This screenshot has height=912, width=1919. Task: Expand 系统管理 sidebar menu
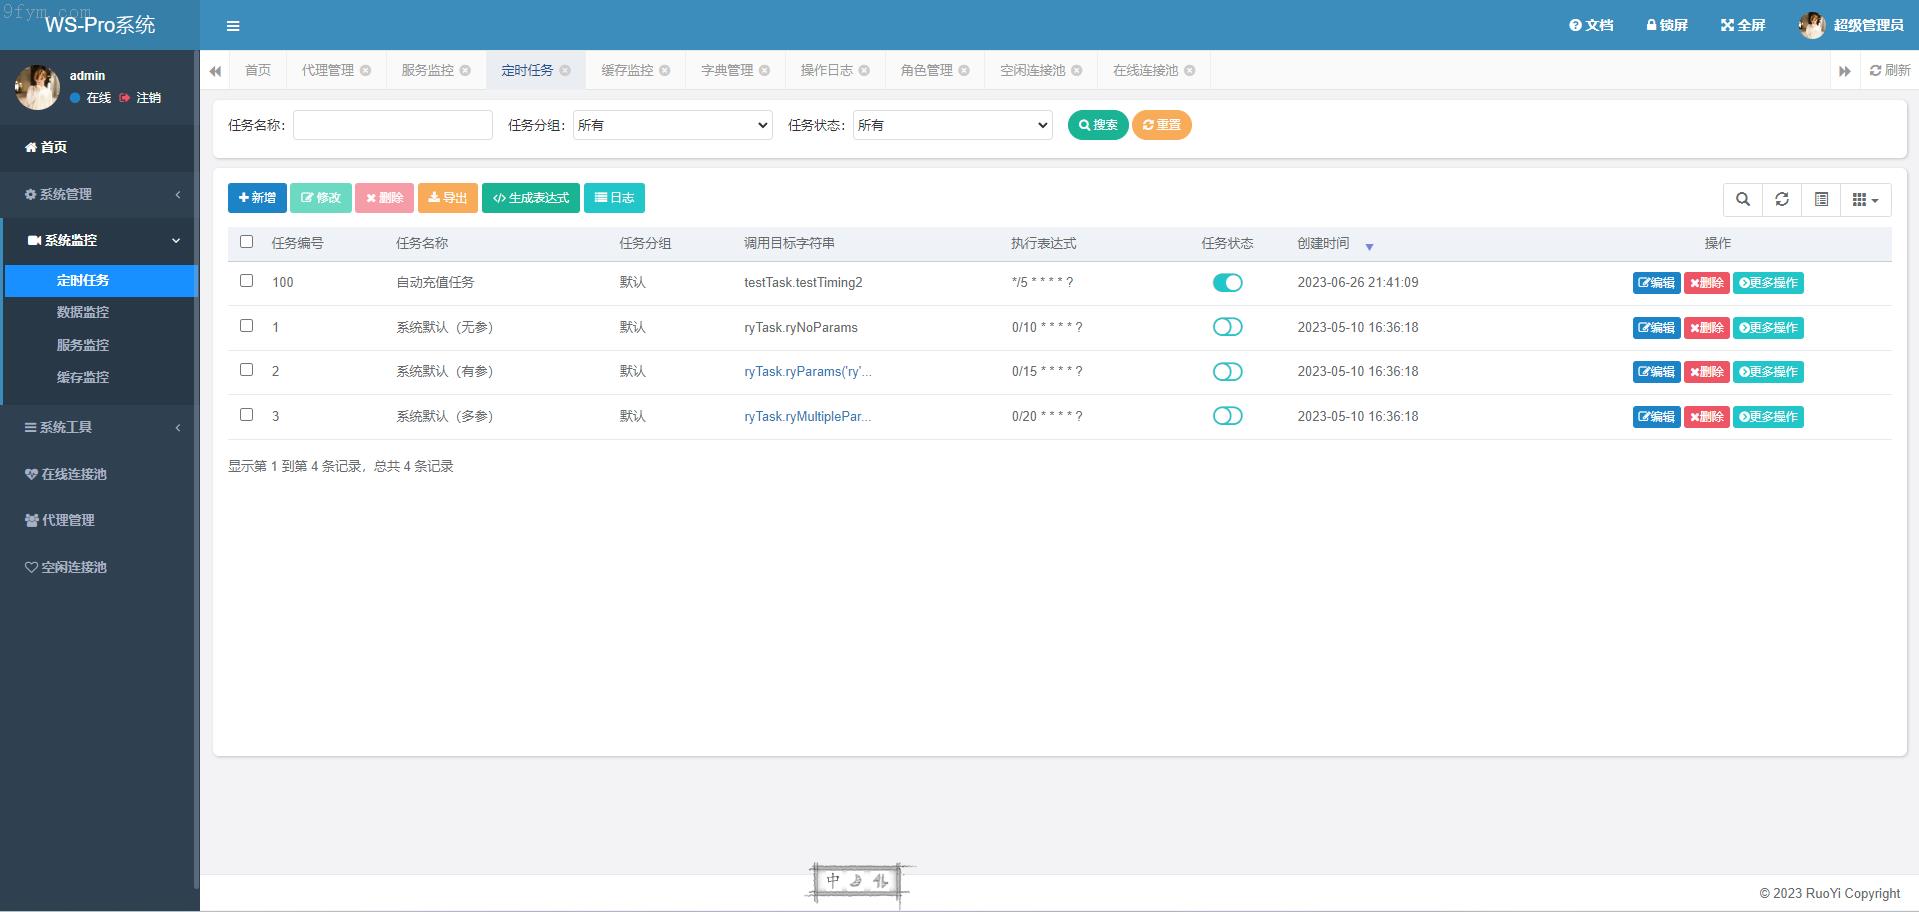98,194
